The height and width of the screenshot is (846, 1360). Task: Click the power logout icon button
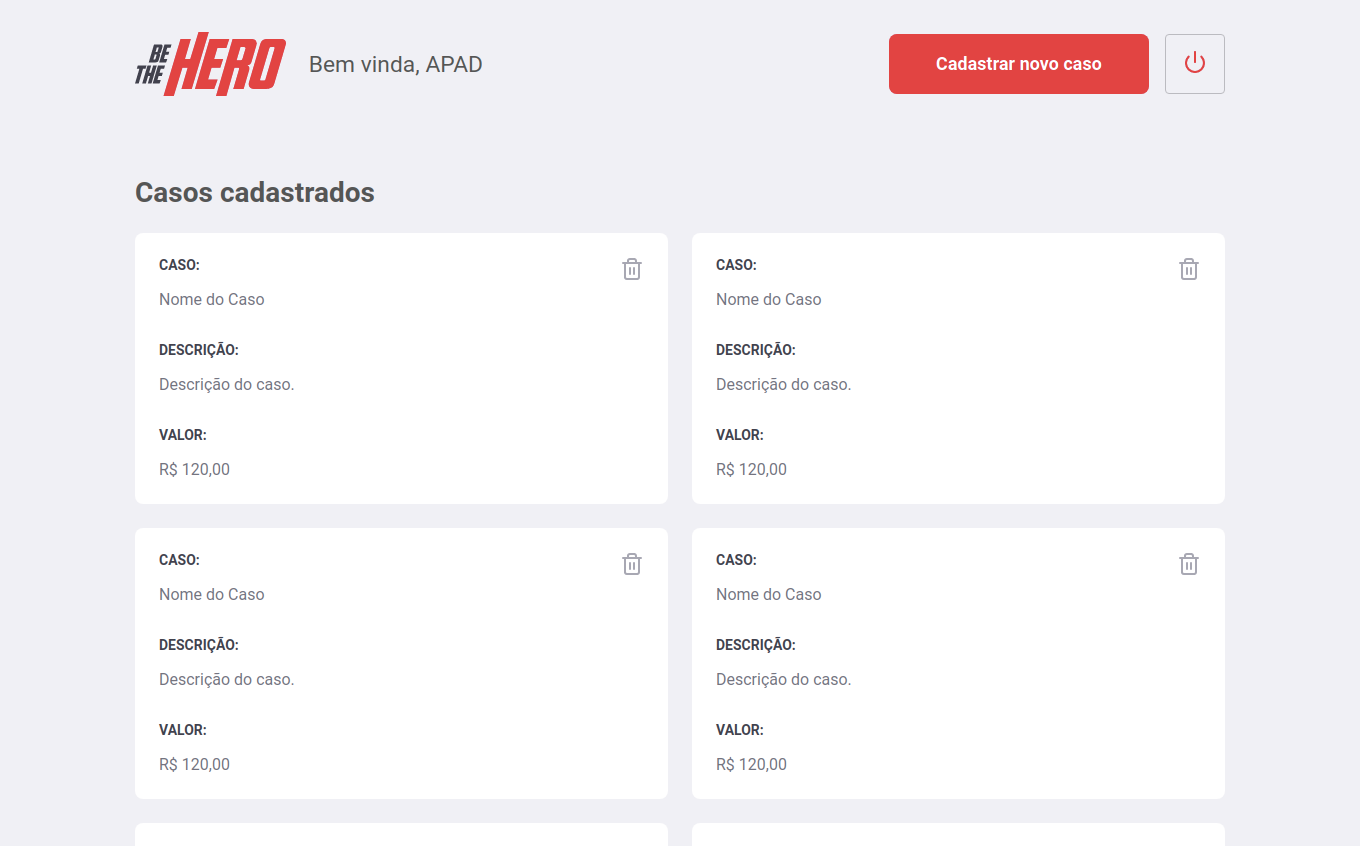(x=1195, y=64)
